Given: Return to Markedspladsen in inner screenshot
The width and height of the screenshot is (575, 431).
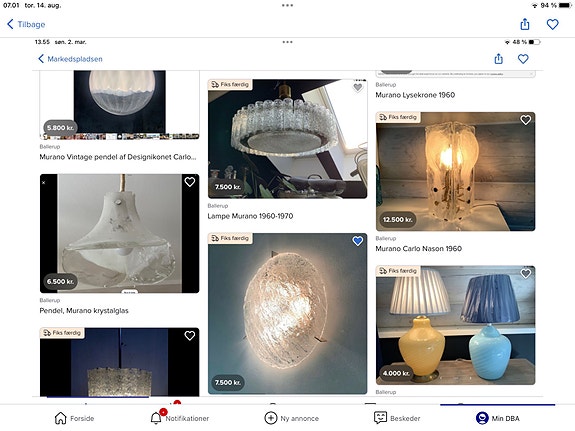Looking at the screenshot, I should point(70,59).
